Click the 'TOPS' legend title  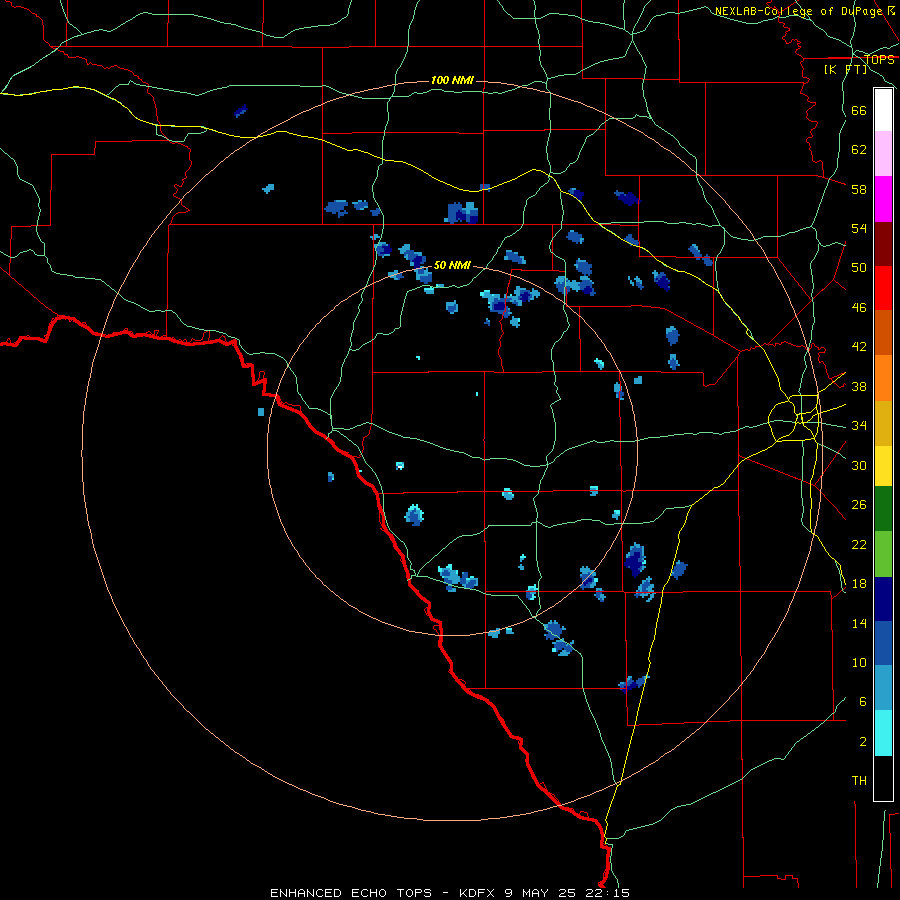[879, 59]
